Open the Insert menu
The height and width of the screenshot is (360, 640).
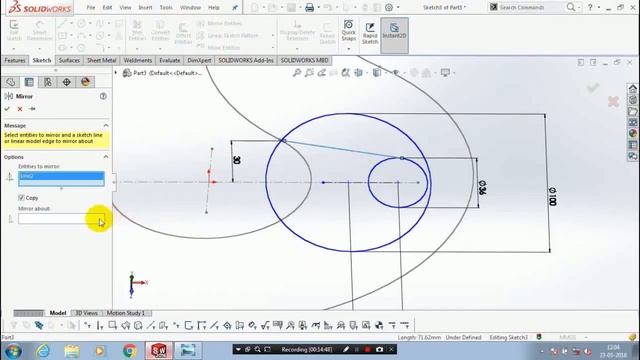click(145, 7)
